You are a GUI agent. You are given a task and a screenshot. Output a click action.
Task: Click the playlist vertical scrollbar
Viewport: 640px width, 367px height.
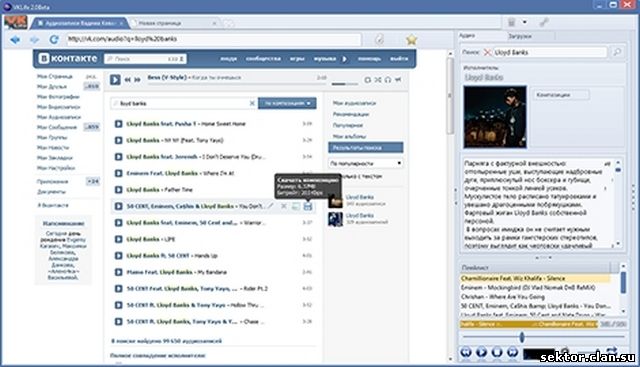(x=623, y=289)
